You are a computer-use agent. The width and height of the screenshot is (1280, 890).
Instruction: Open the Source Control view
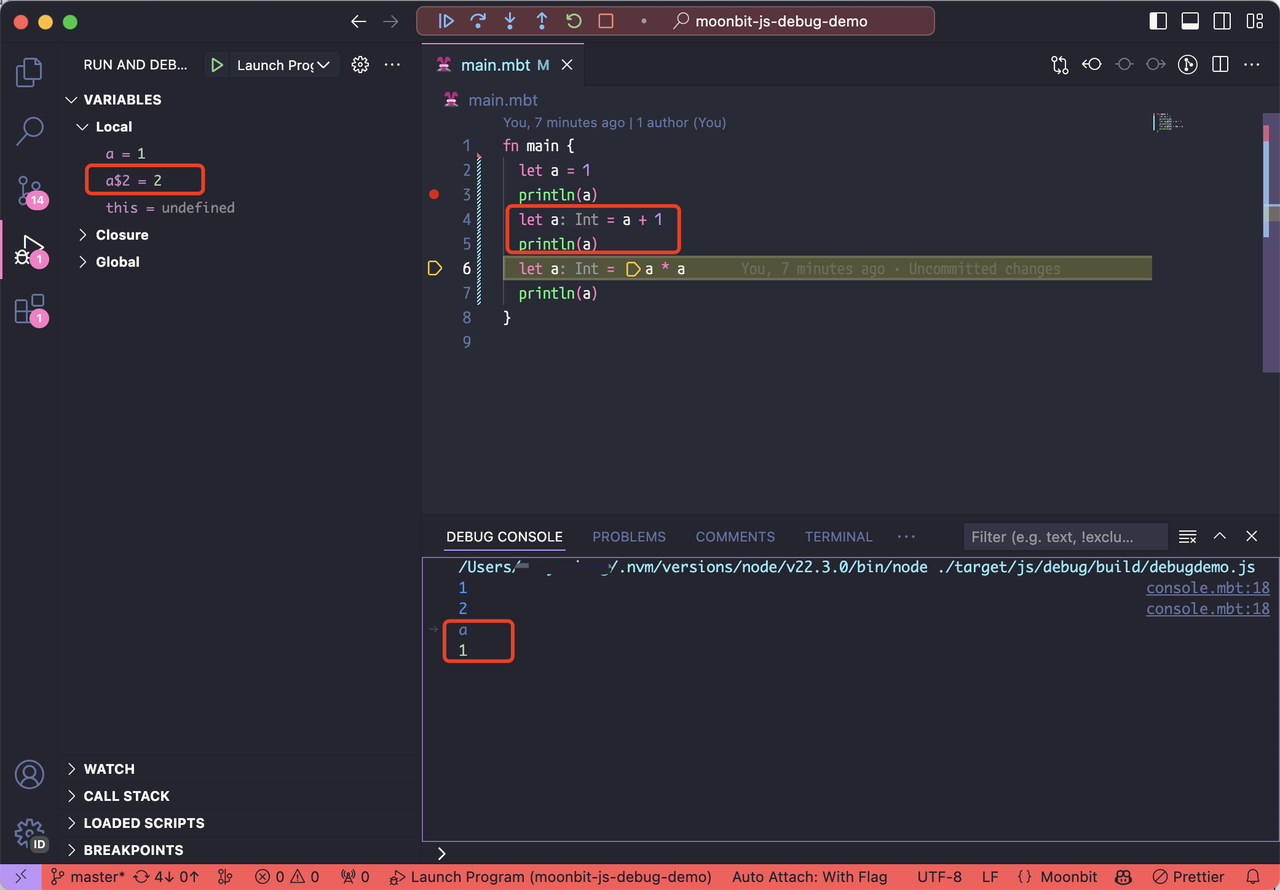click(30, 189)
